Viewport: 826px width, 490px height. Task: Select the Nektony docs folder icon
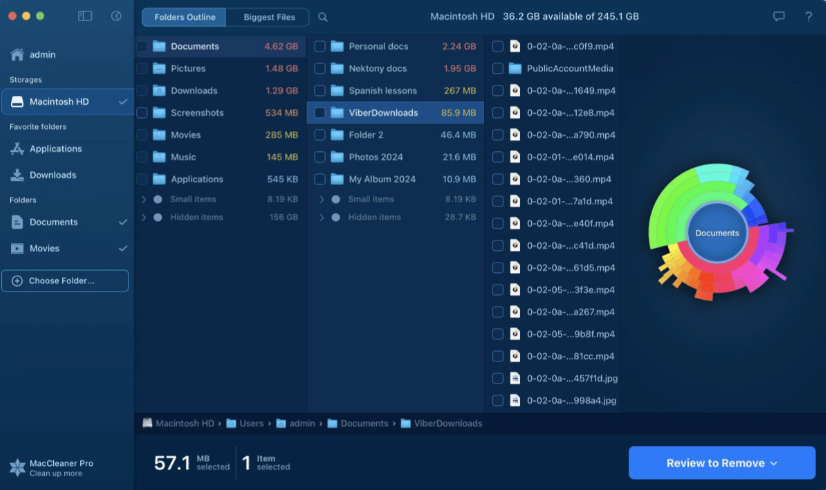click(x=337, y=68)
